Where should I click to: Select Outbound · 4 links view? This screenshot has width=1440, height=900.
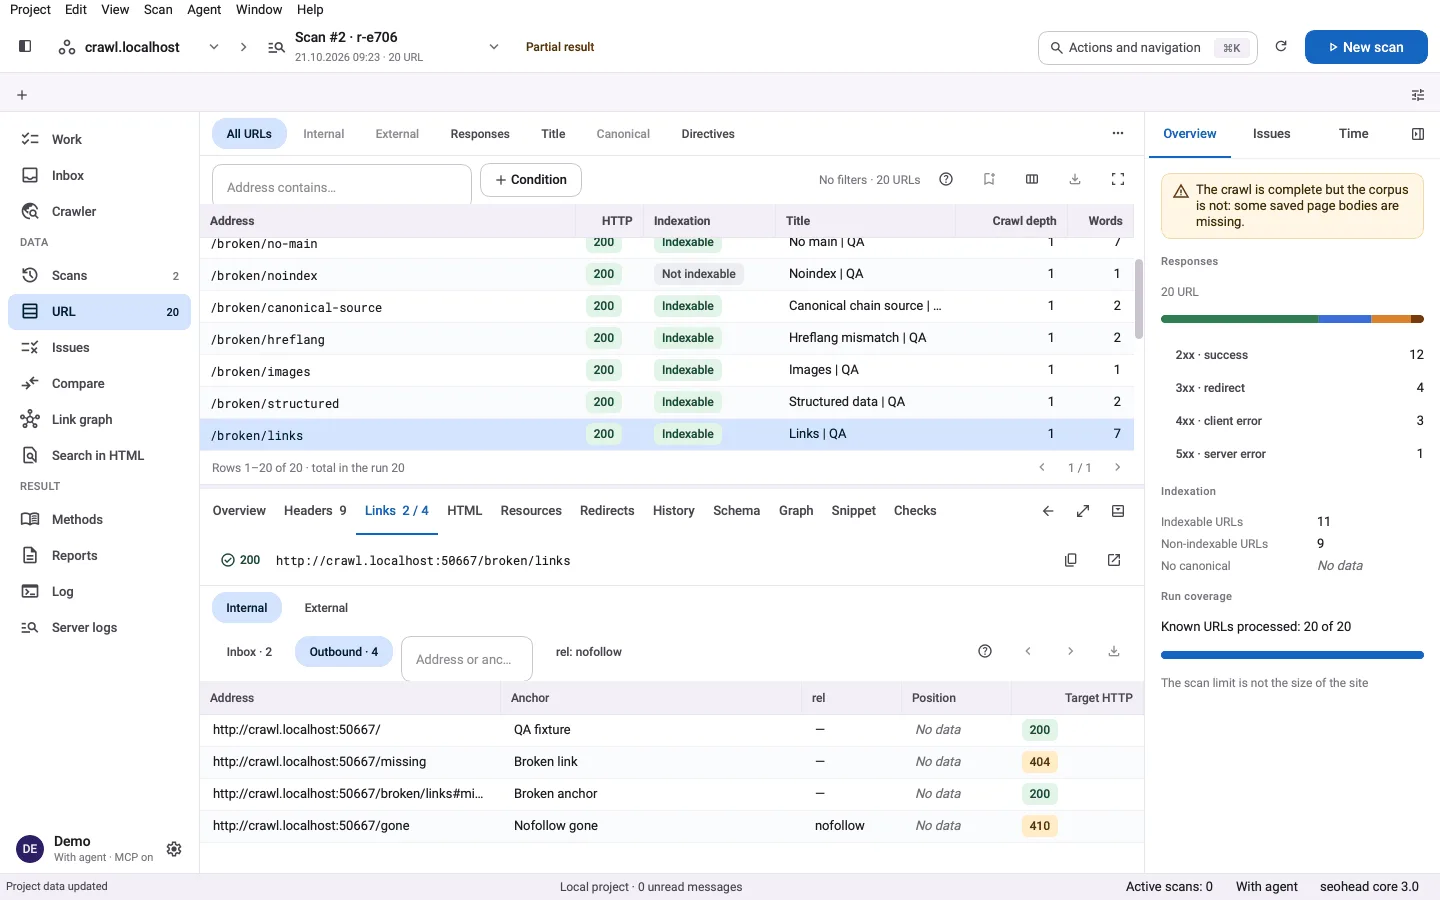tap(344, 652)
